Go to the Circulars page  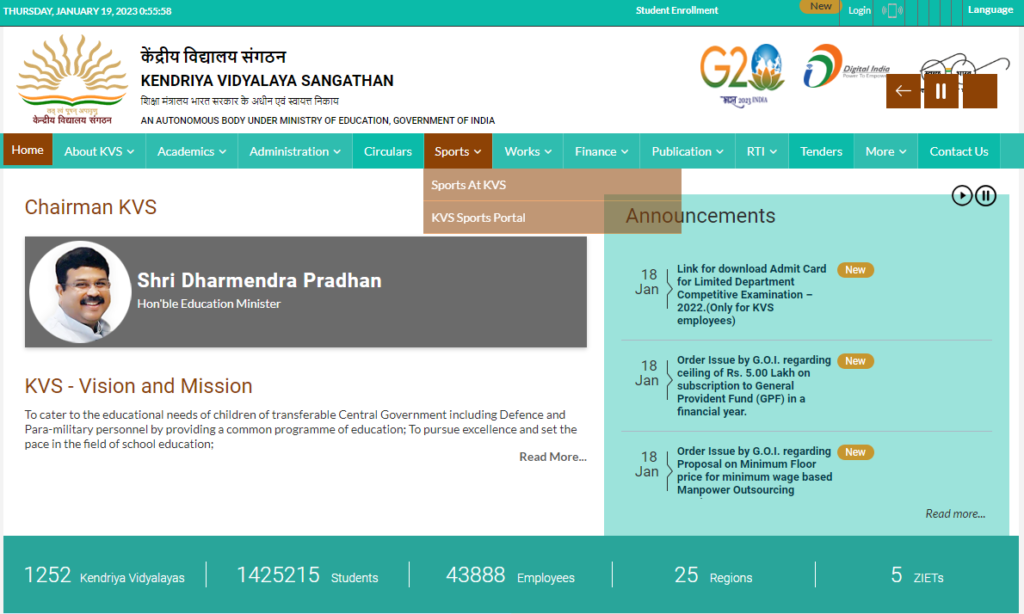(387, 151)
